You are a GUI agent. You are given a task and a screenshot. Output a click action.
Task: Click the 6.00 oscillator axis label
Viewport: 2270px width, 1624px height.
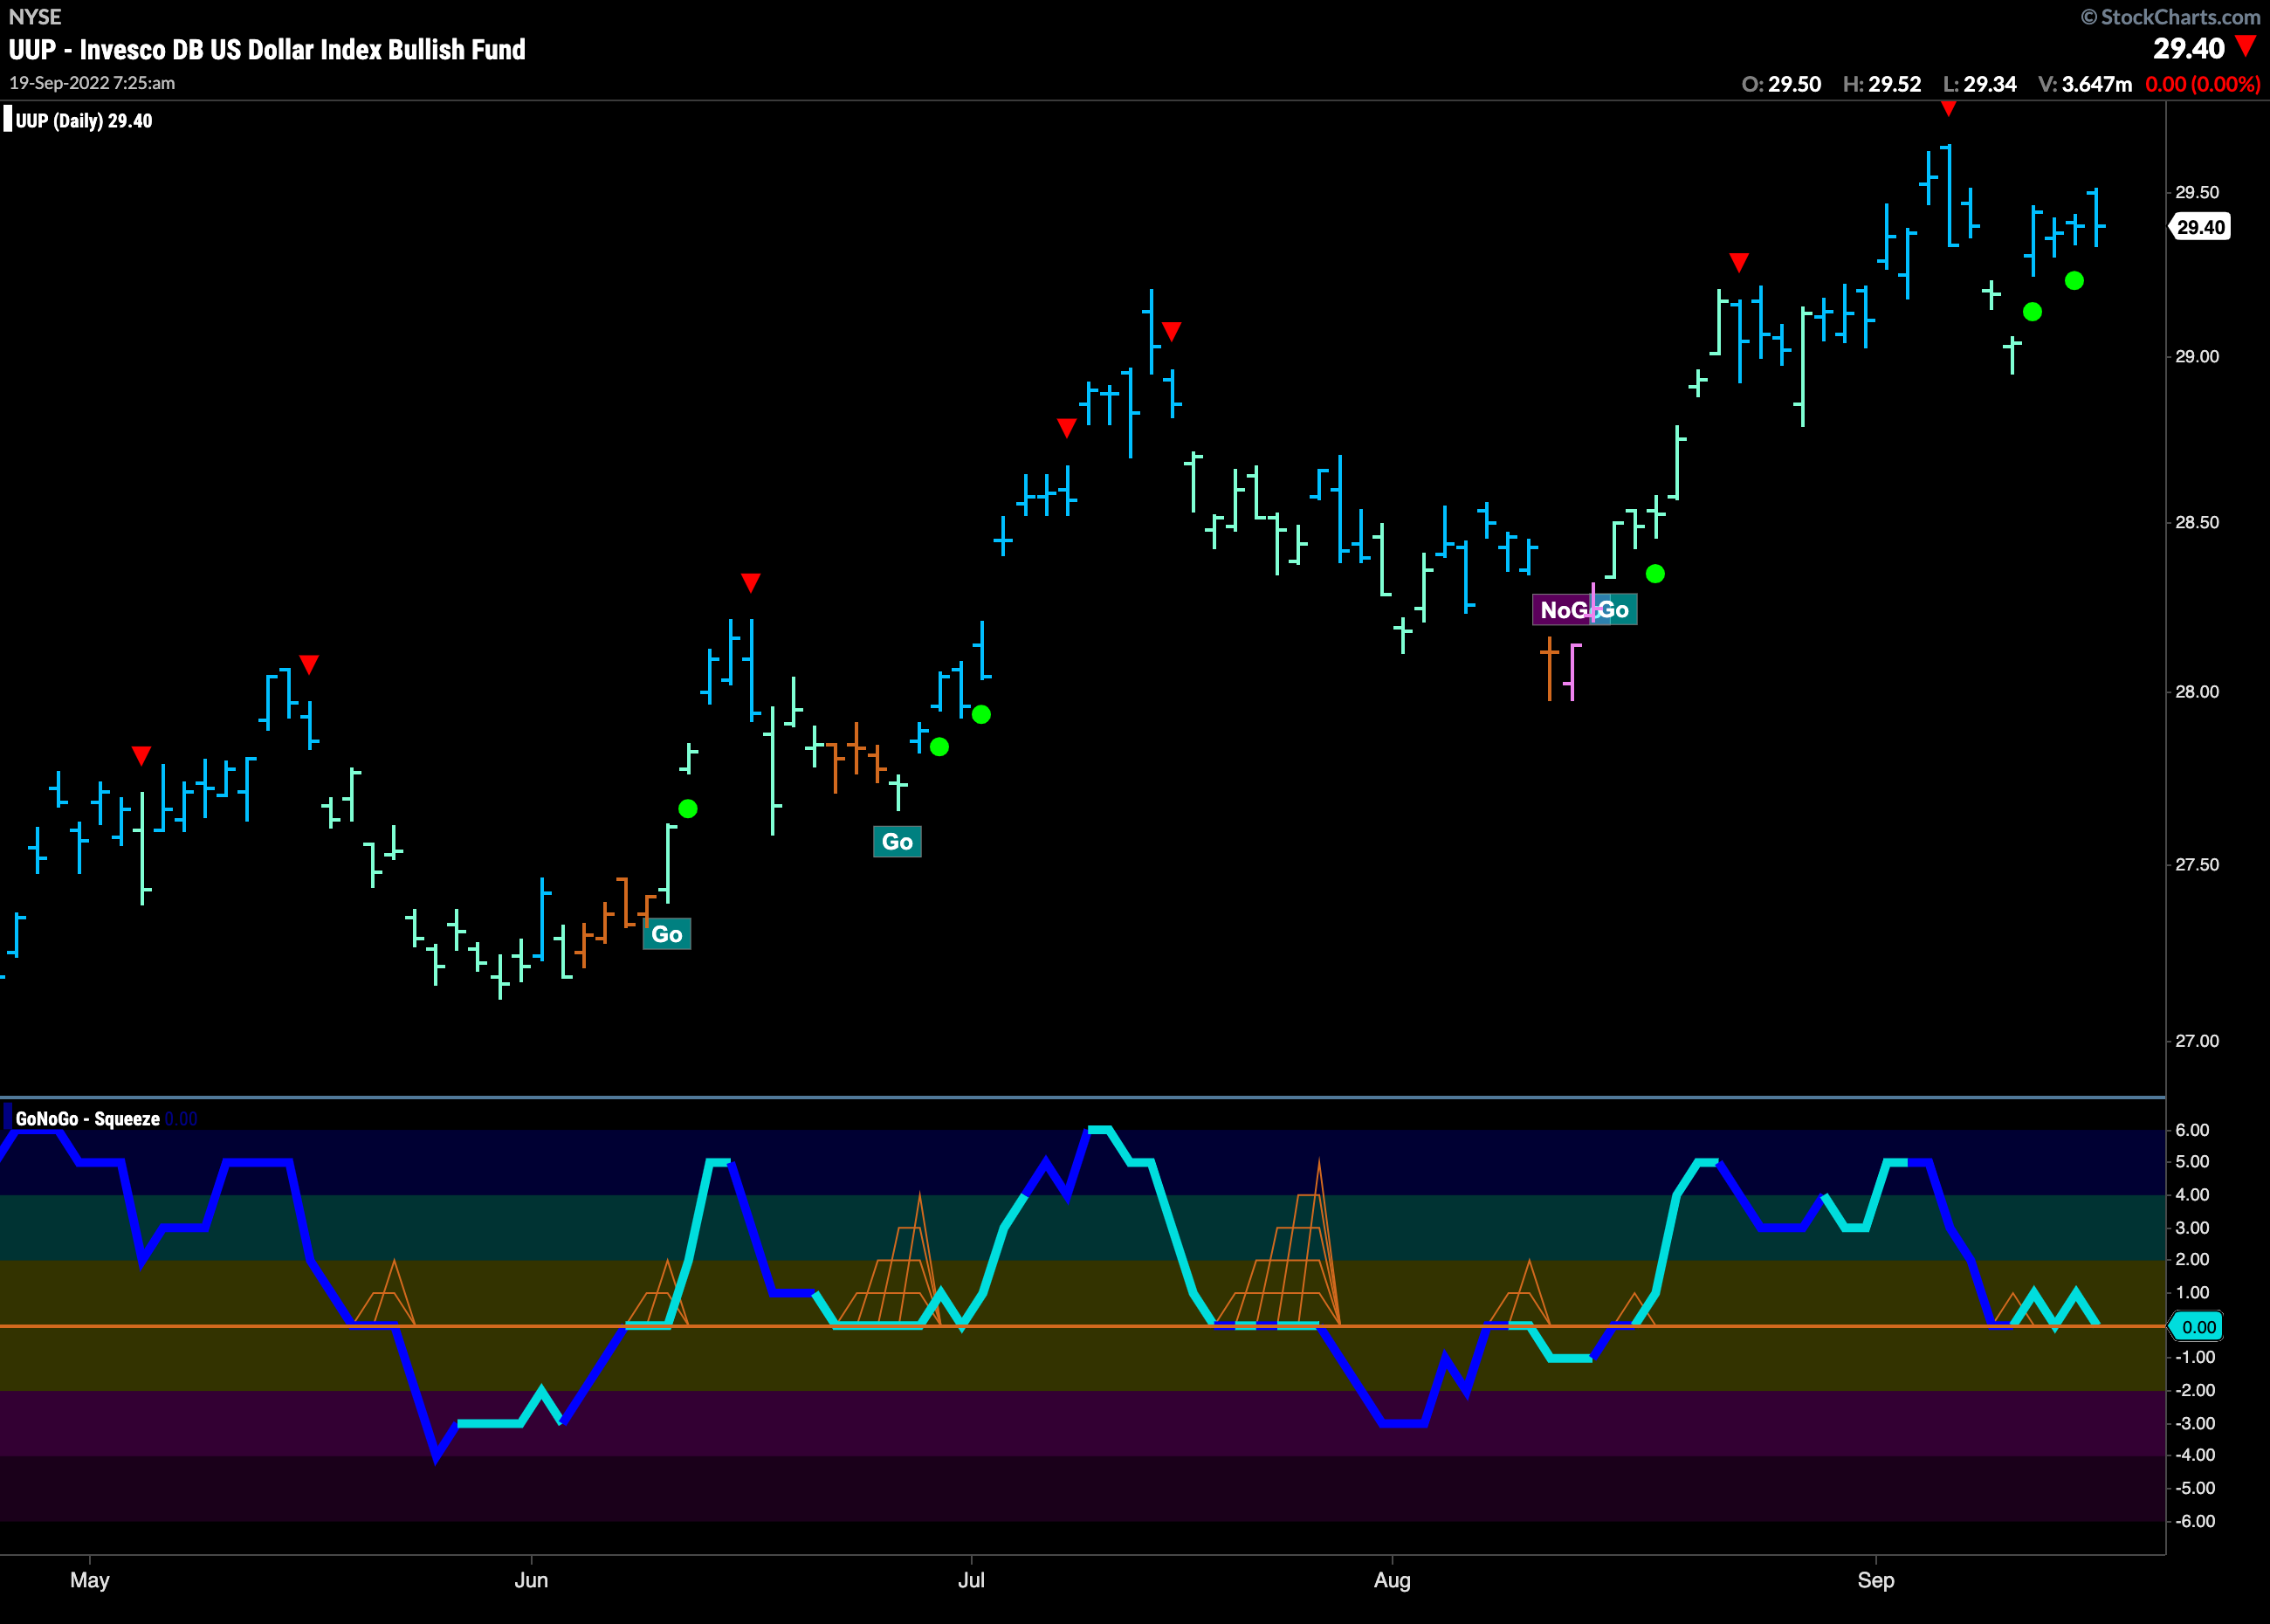tap(2192, 1130)
